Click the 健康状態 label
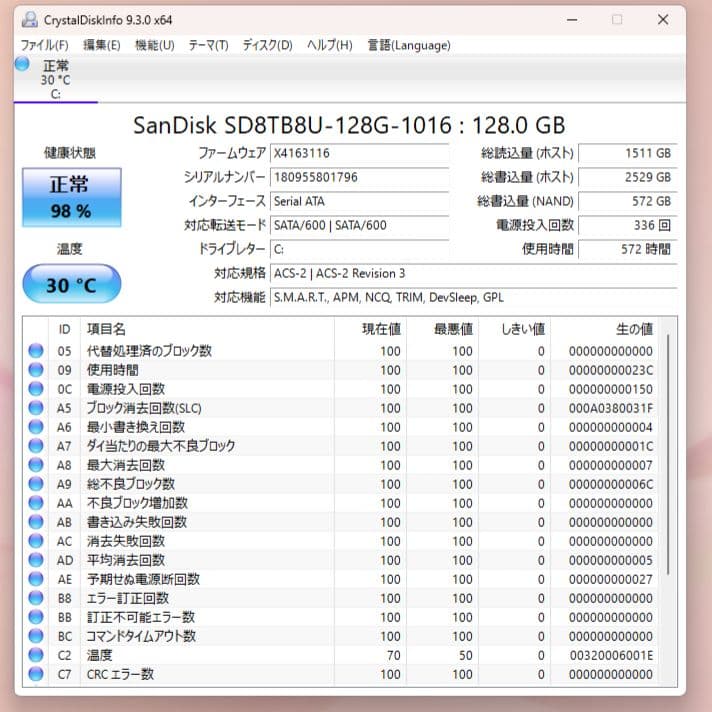The height and width of the screenshot is (712, 712). [x=69, y=153]
